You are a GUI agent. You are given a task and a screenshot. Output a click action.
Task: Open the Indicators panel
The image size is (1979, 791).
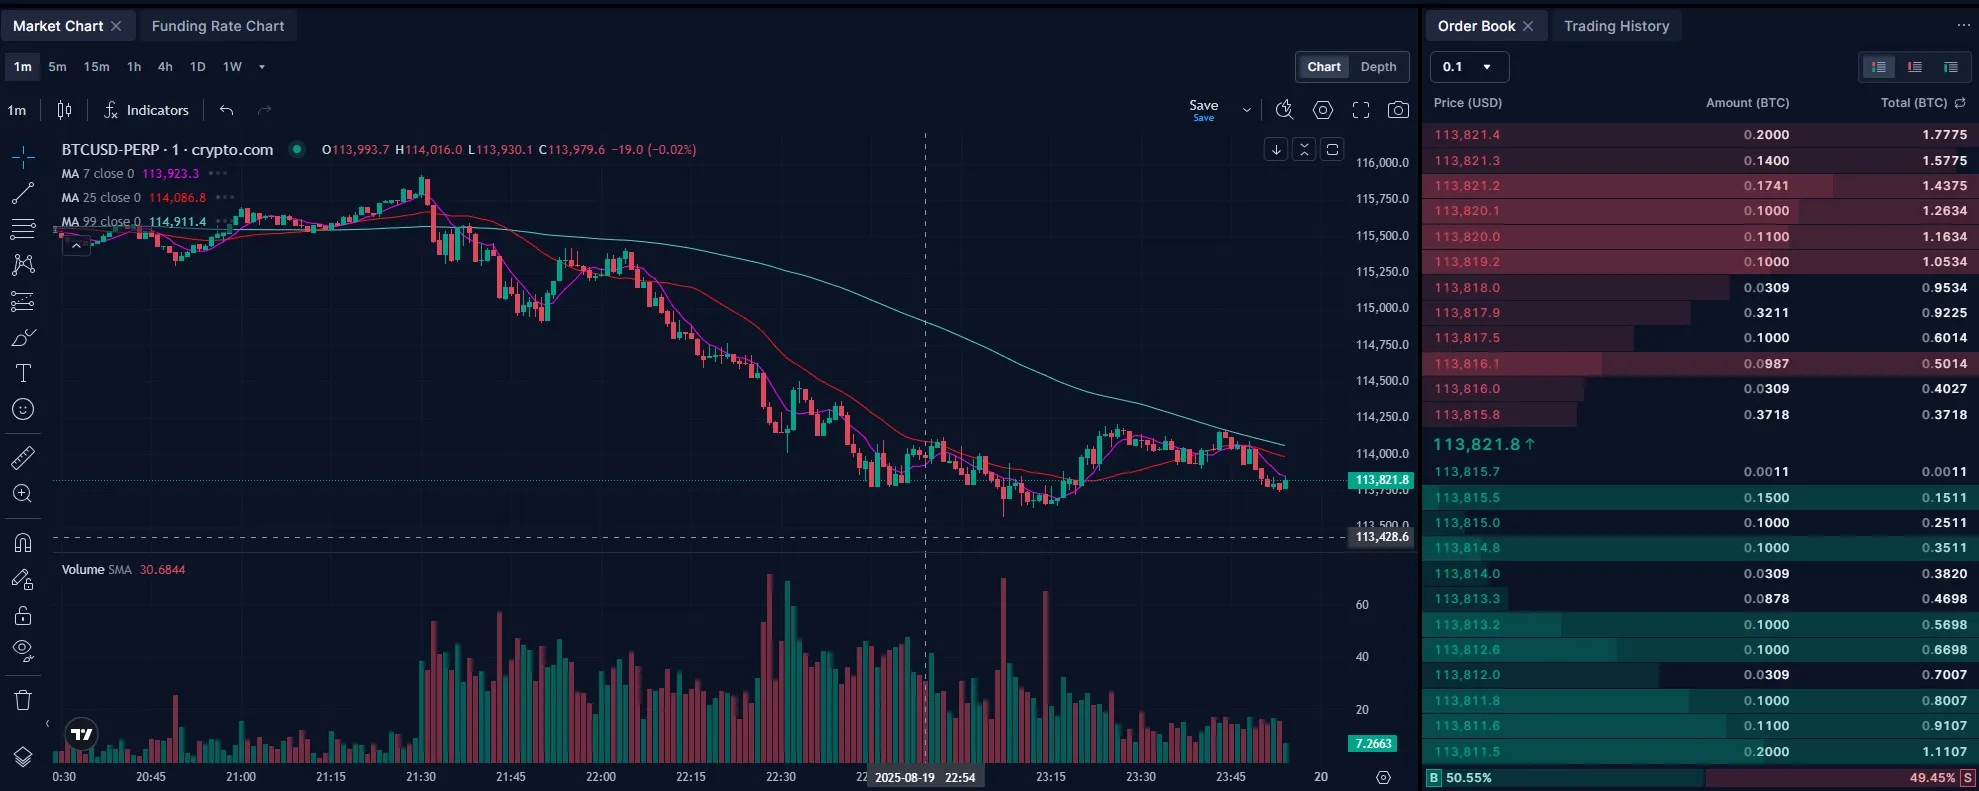pyautogui.click(x=146, y=110)
